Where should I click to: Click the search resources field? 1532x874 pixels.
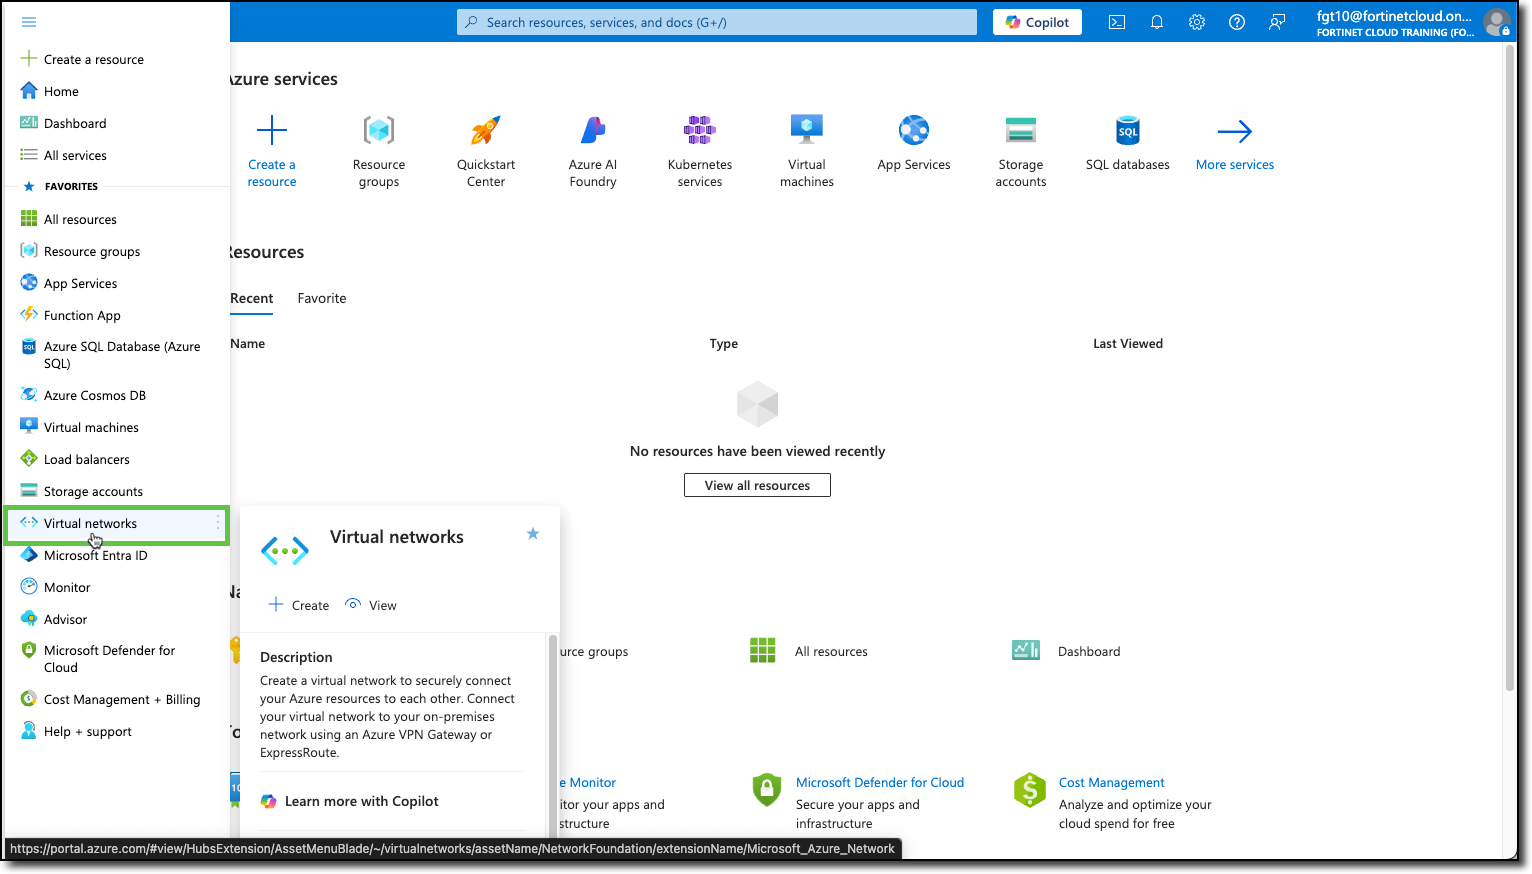coord(716,21)
